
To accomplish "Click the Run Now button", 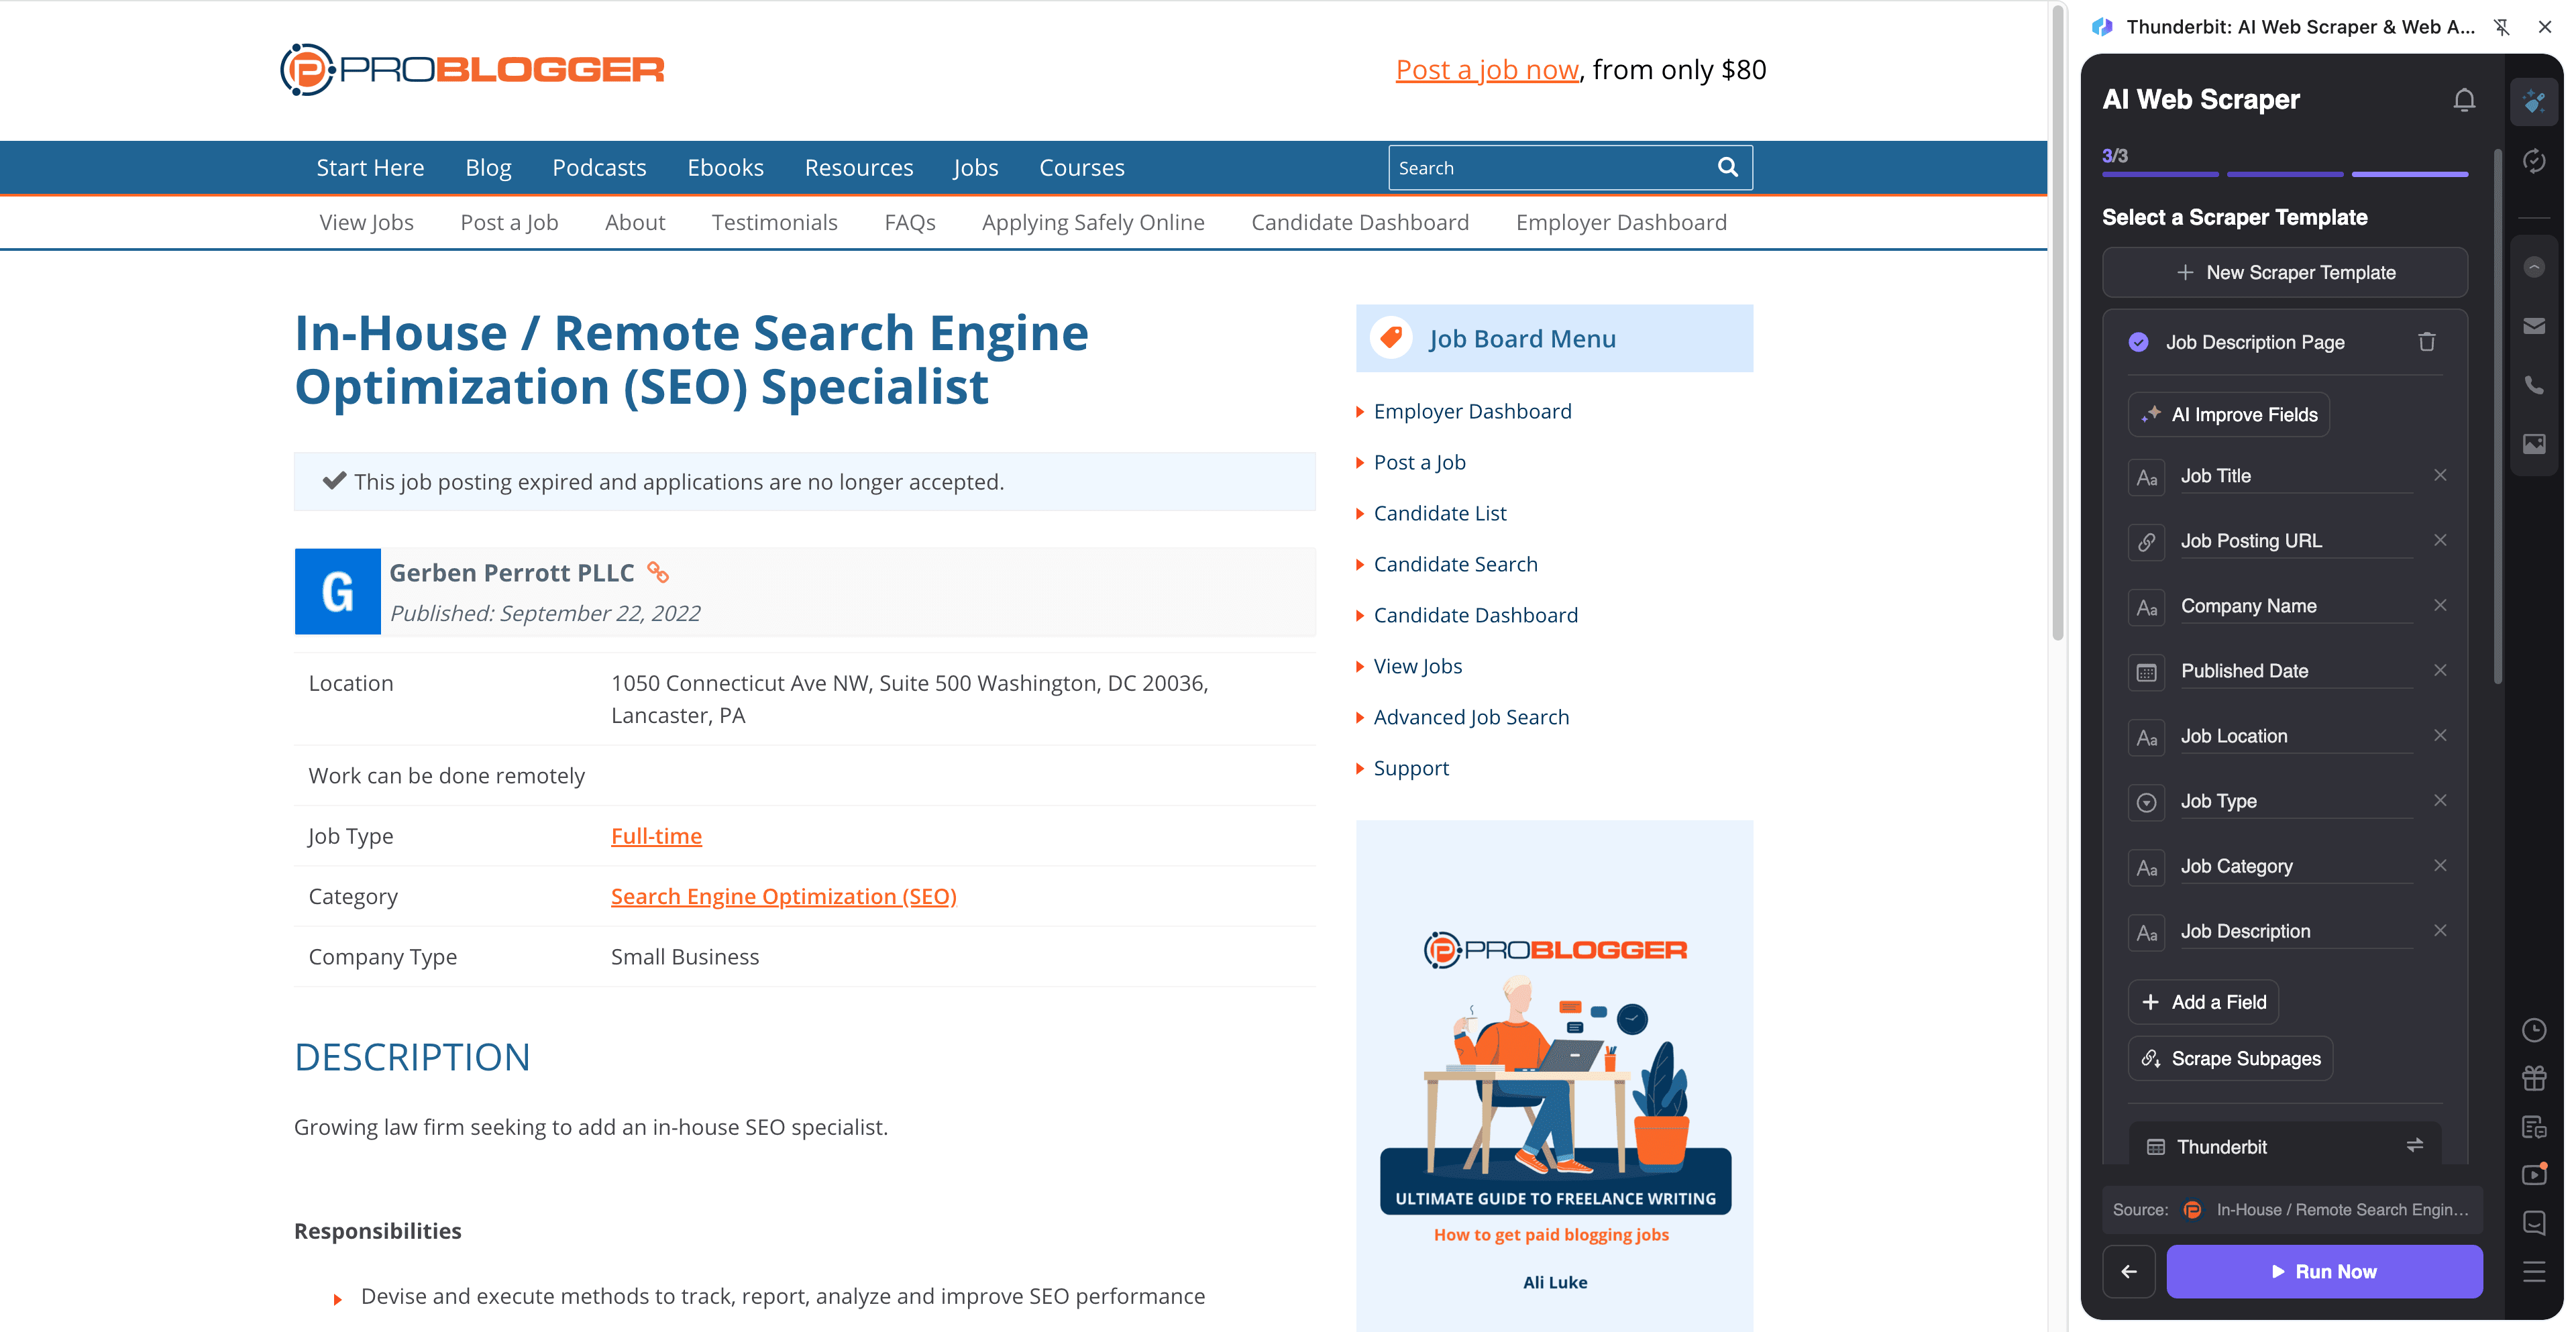I will click(2324, 1271).
